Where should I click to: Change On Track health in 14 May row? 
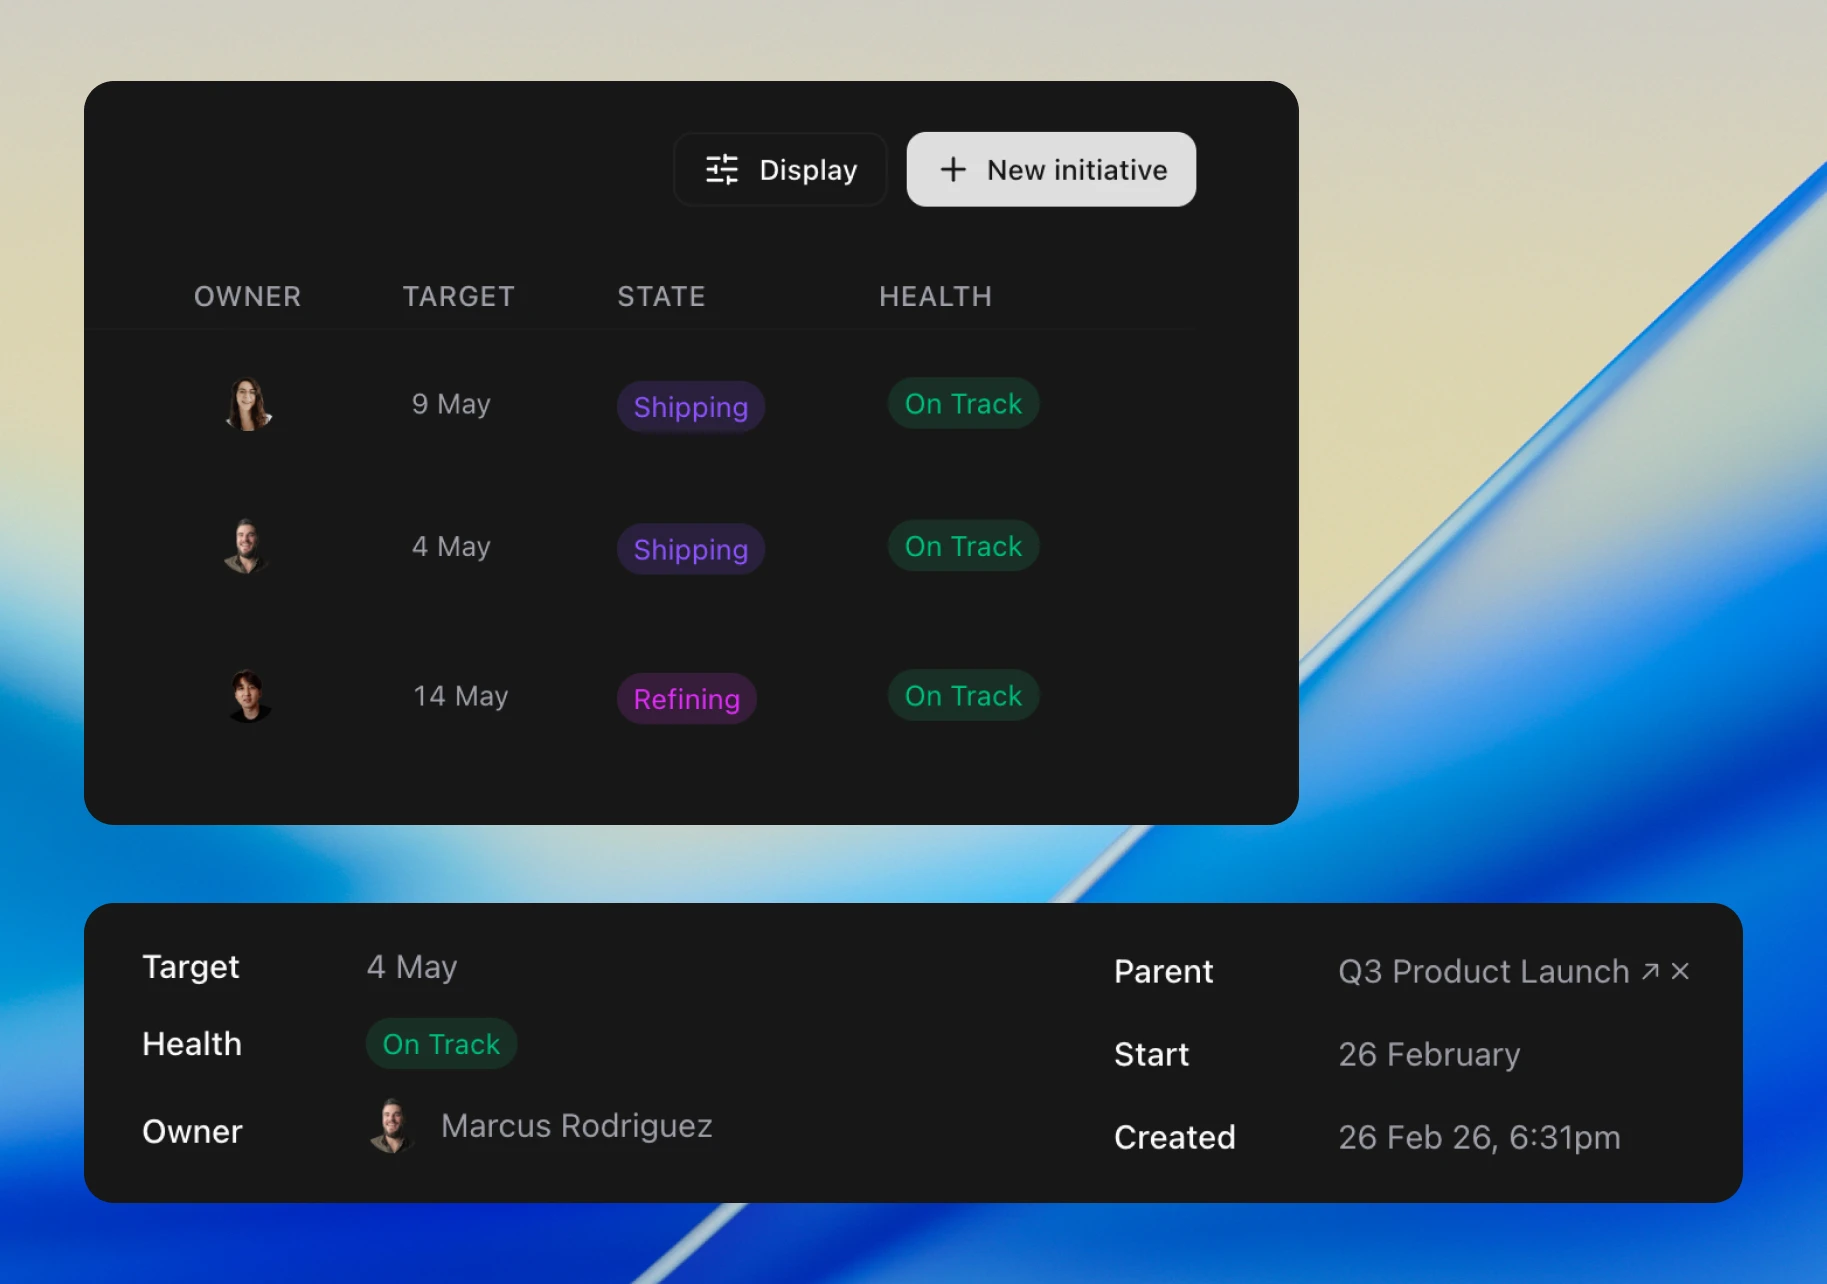(x=963, y=696)
